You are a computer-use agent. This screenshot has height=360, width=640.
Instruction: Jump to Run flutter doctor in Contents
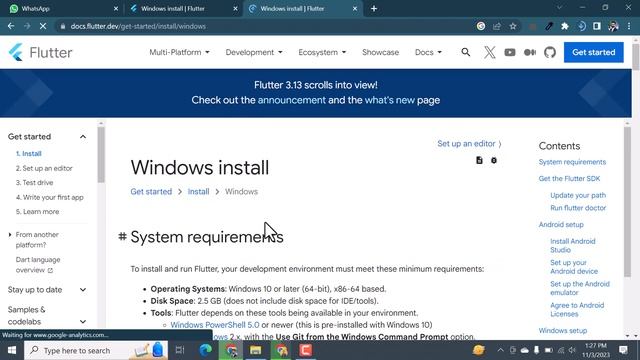pyautogui.click(x=578, y=208)
